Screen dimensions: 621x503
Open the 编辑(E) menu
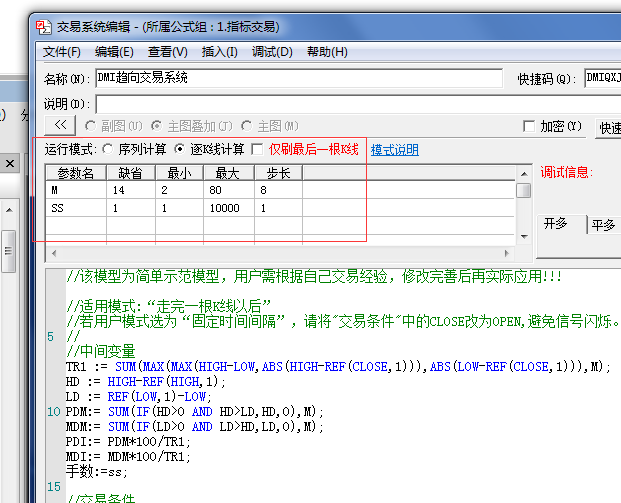point(114,52)
